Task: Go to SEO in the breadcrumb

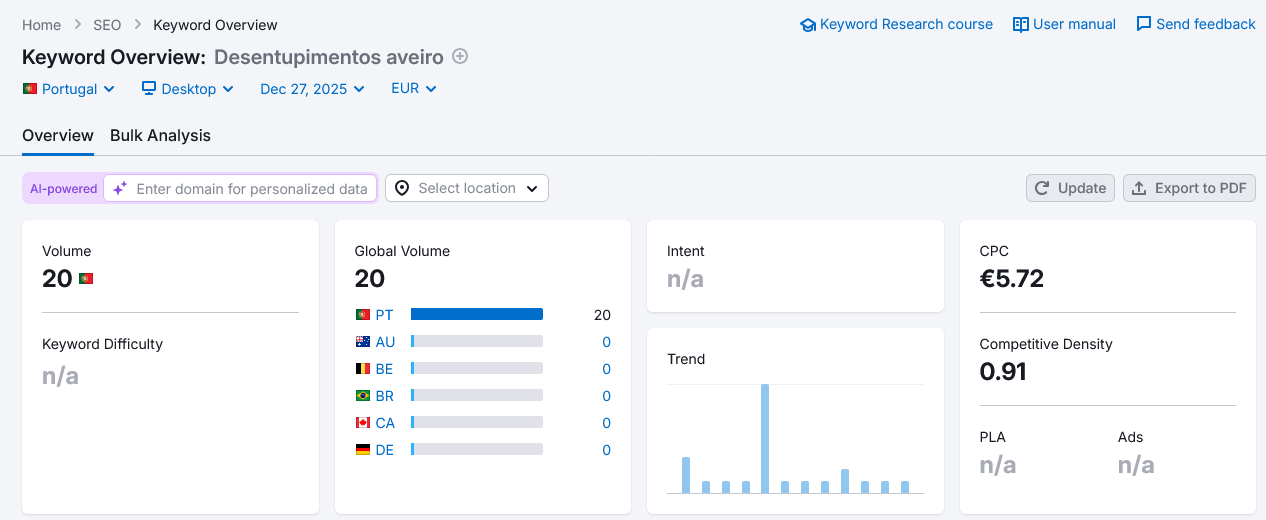Action: [x=107, y=25]
